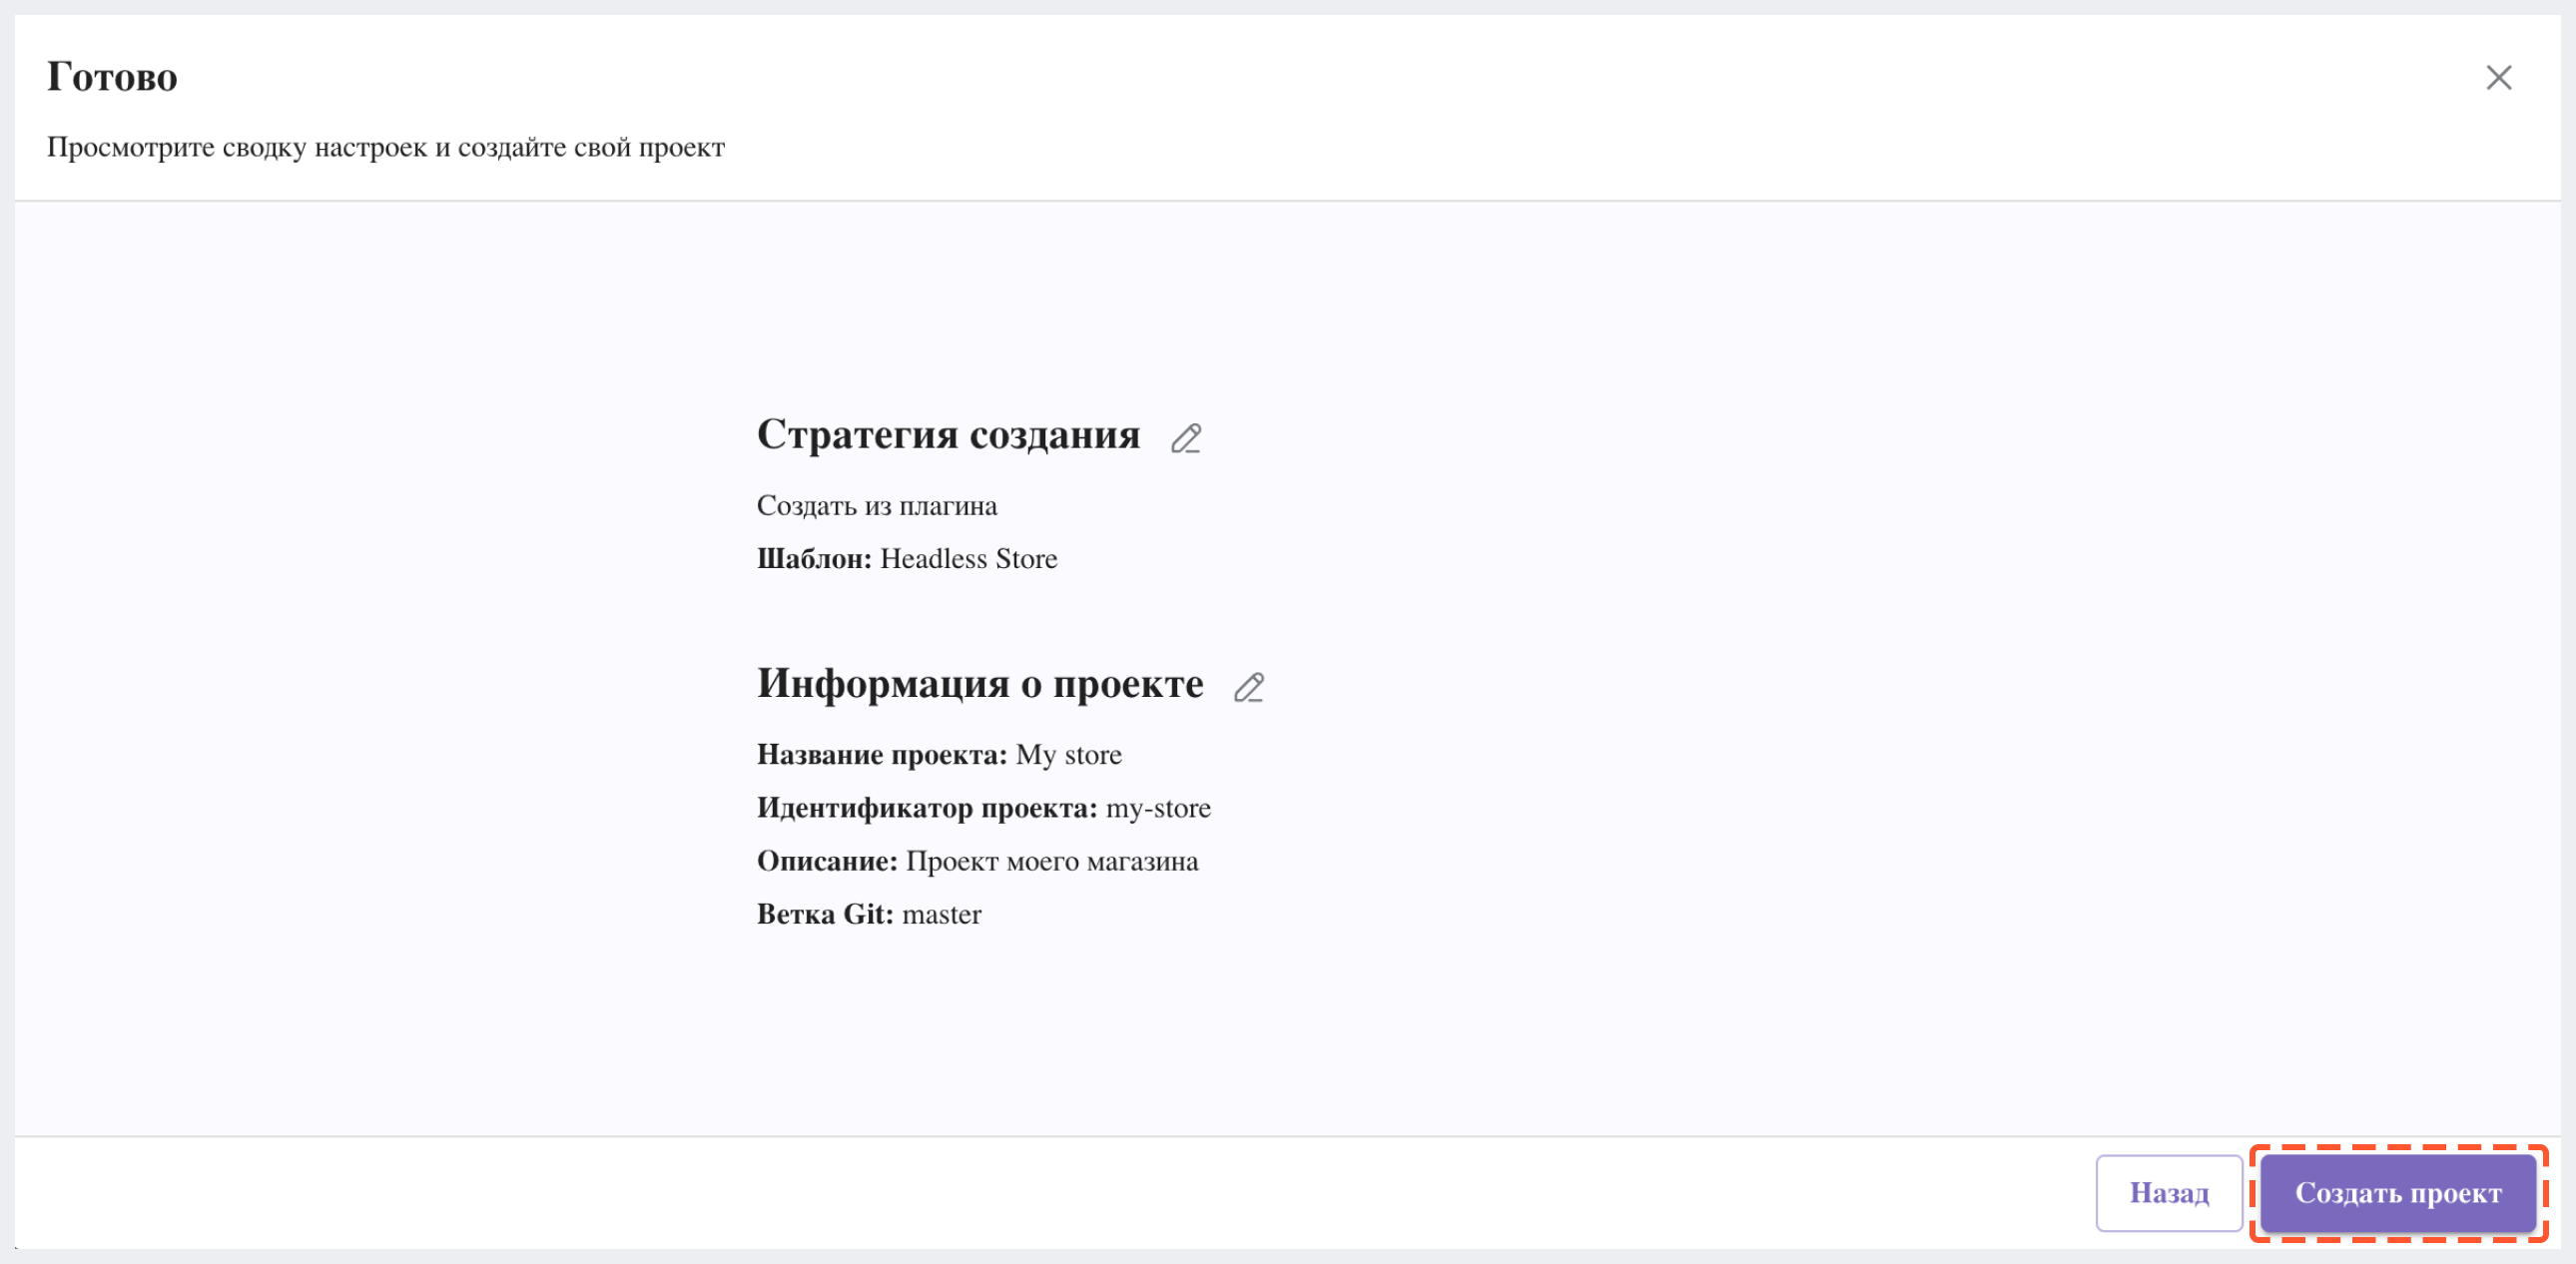Screen dimensions: 2576x1264
Task: Click the Информация о проекте heading
Action: coord(980,684)
